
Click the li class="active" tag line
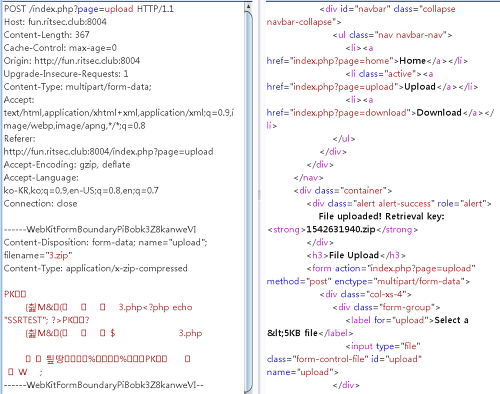(389, 74)
